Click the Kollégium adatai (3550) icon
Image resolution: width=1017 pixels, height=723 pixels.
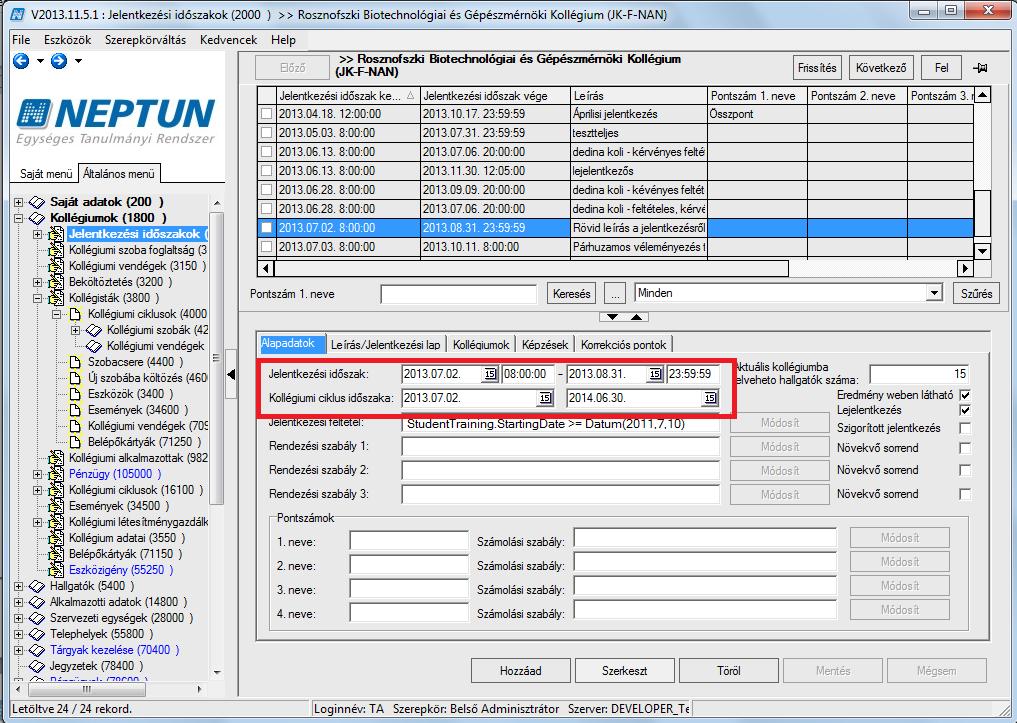(56, 538)
